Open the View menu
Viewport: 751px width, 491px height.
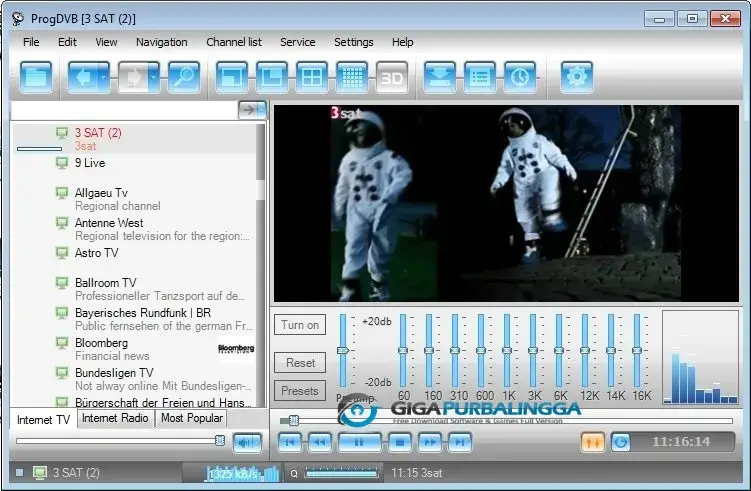[106, 42]
